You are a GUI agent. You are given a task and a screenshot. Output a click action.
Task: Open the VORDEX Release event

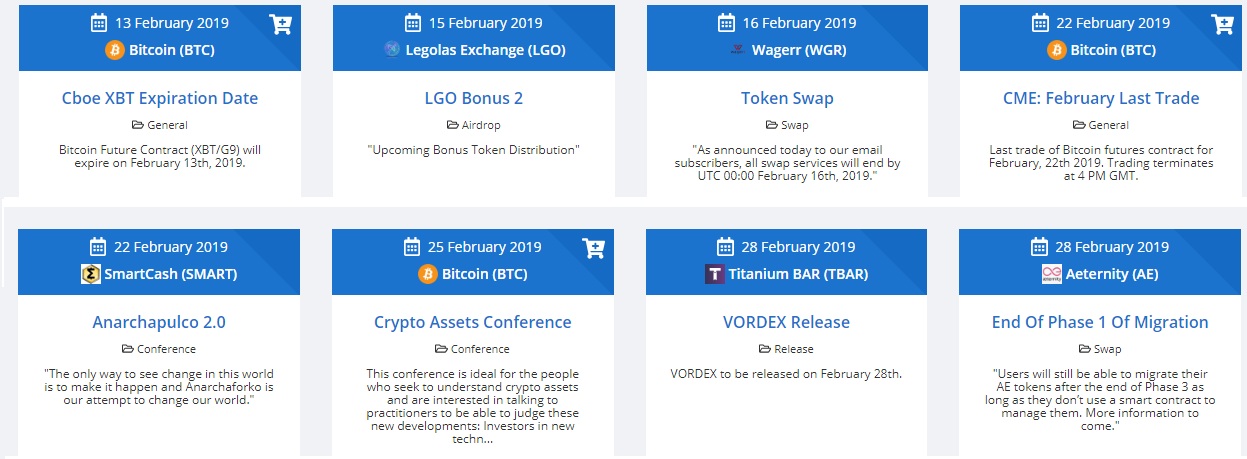coord(786,322)
